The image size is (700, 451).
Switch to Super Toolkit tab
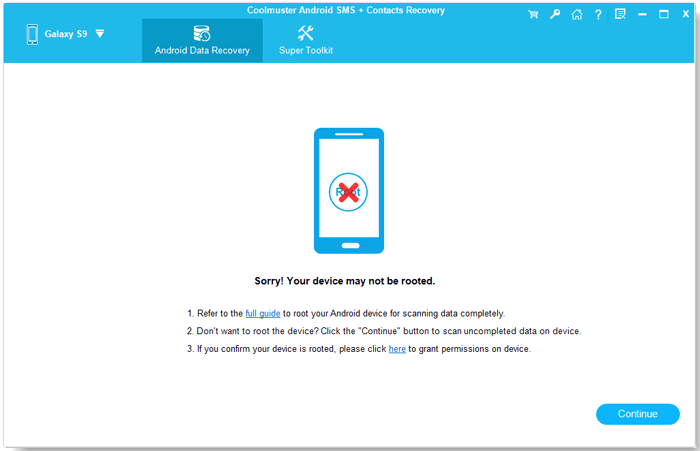click(x=306, y=41)
